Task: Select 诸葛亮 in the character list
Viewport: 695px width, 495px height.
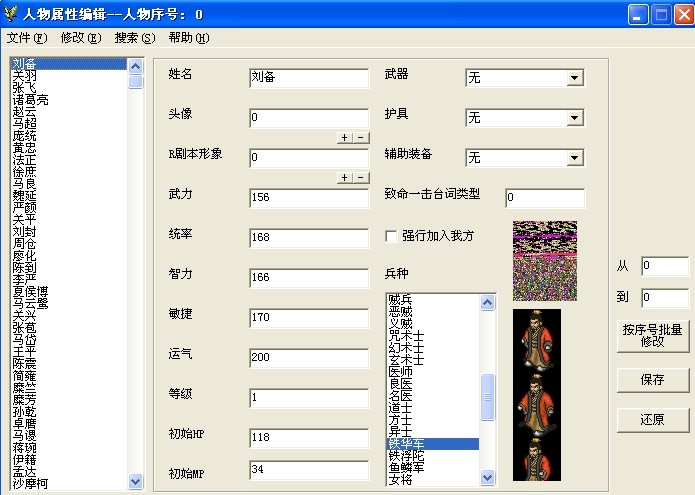Action: (30, 100)
